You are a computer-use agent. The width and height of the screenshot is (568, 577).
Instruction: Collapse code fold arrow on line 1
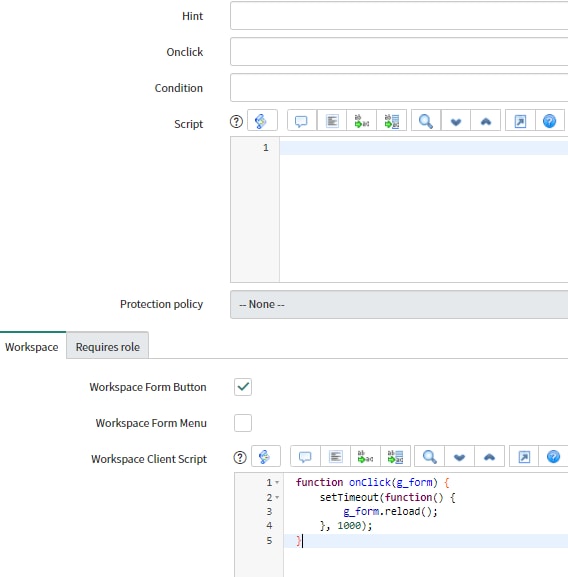pos(277,482)
